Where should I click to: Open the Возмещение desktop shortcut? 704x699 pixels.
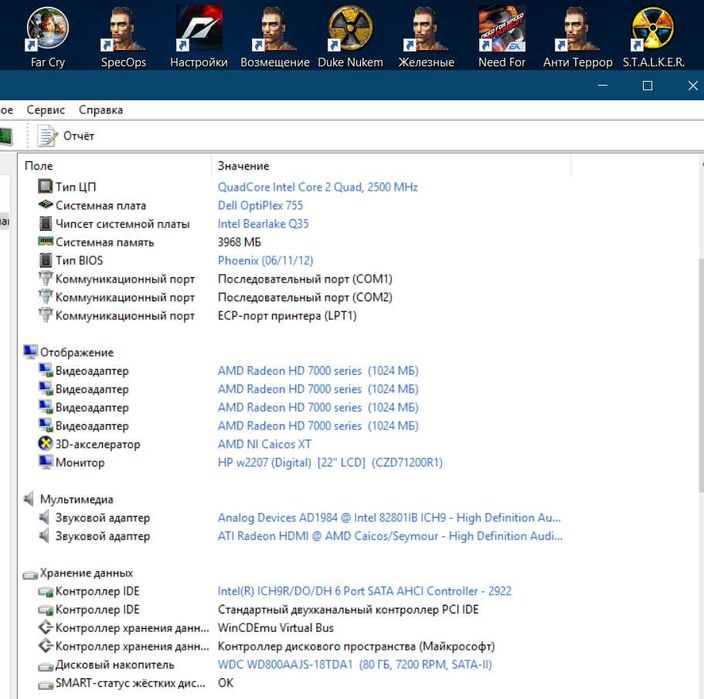pos(275,37)
